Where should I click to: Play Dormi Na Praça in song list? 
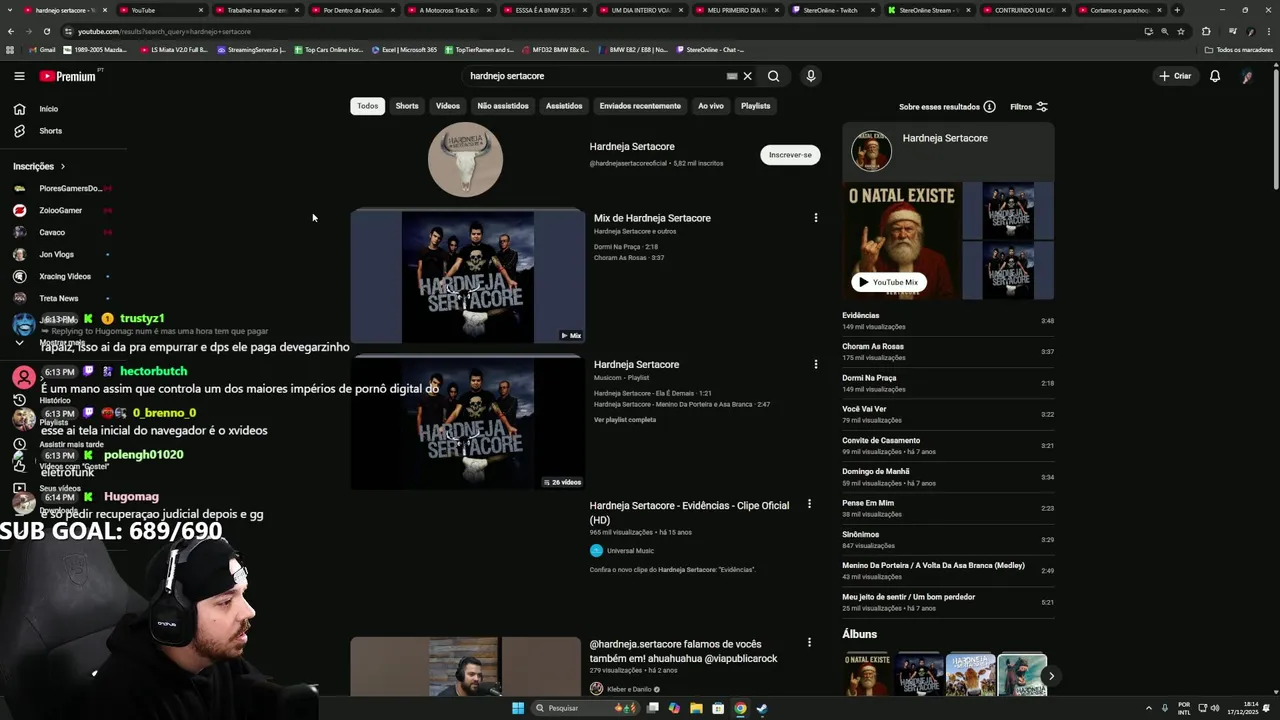click(x=947, y=383)
